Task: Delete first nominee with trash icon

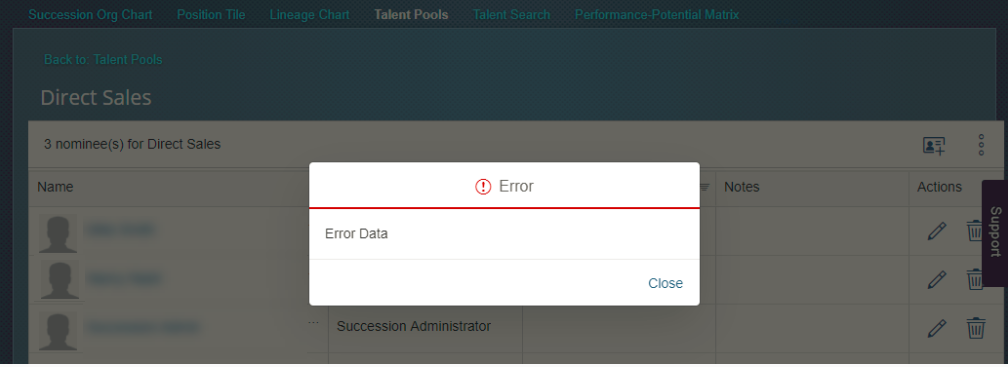Action: coord(975,231)
